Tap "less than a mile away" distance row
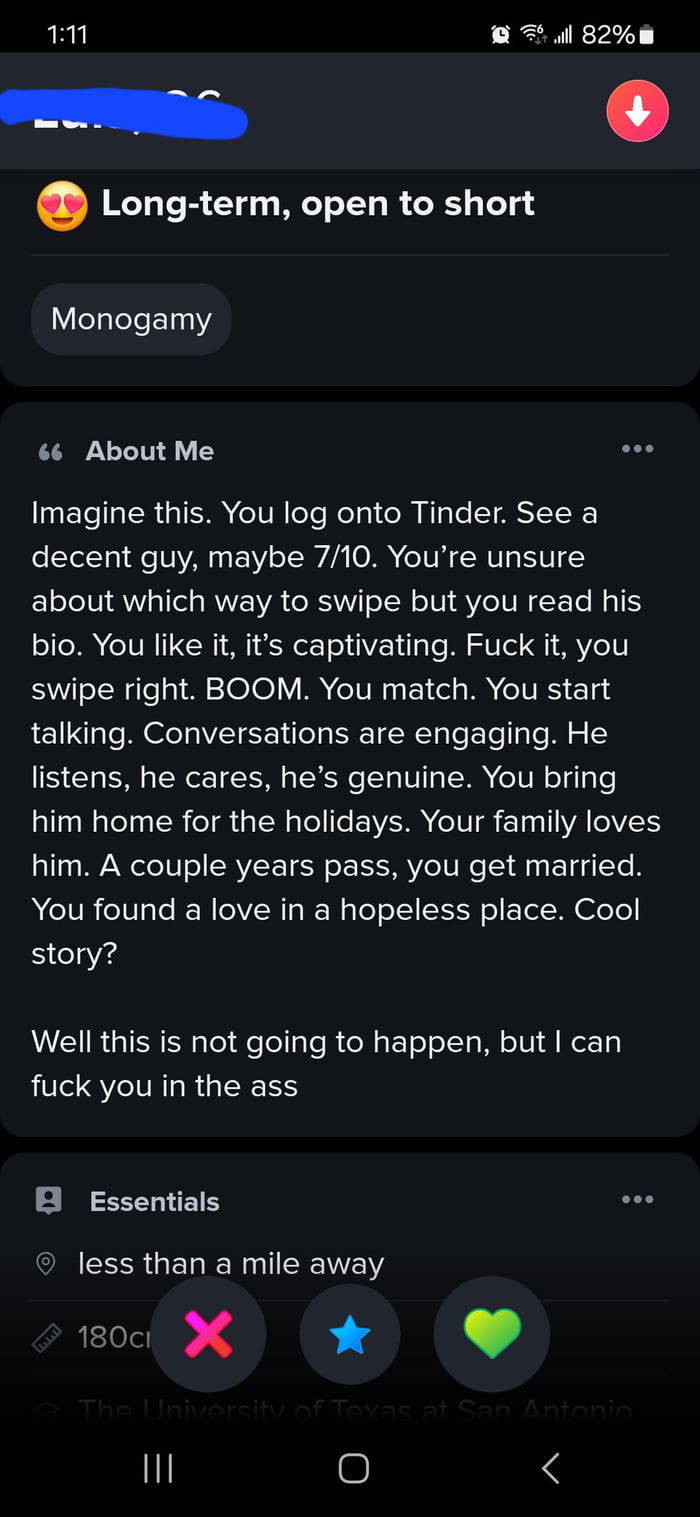 click(x=230, y=1264)
